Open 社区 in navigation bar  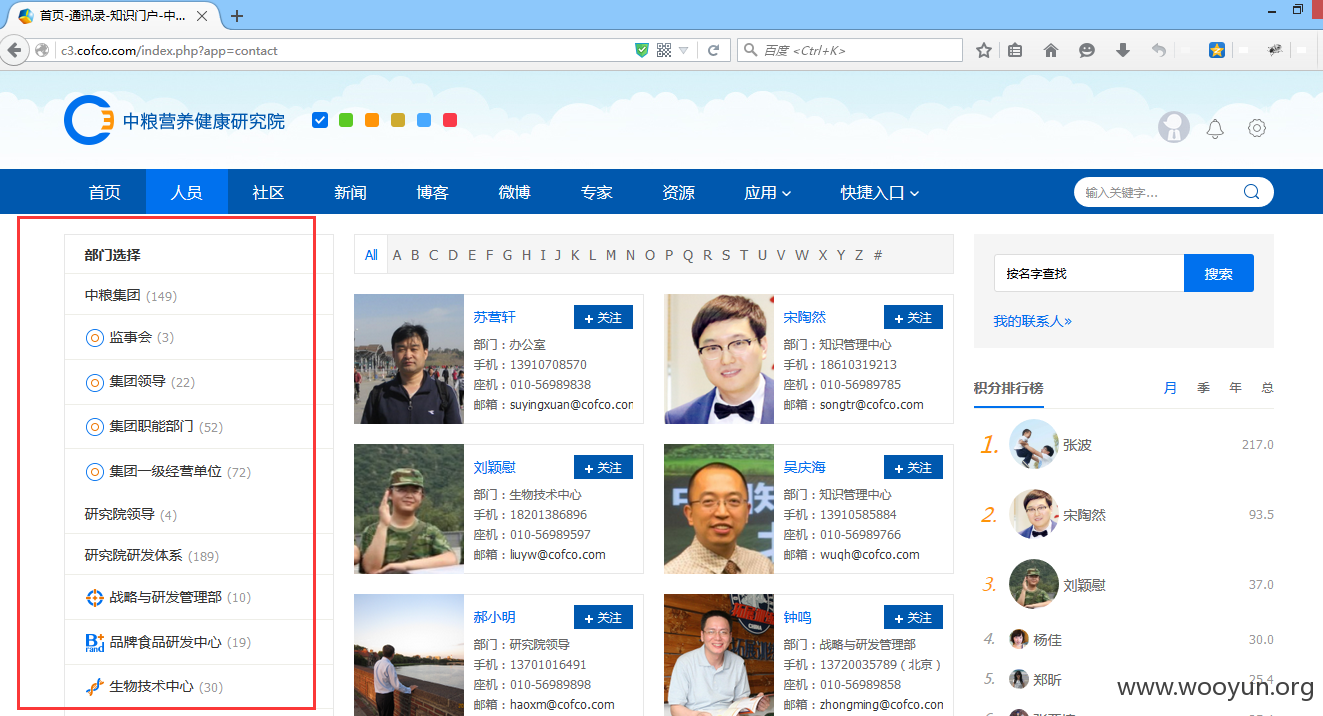pos(269,192)
